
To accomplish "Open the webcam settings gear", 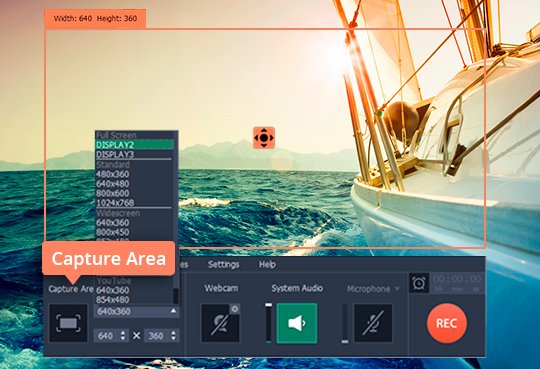I will [235, 309].
